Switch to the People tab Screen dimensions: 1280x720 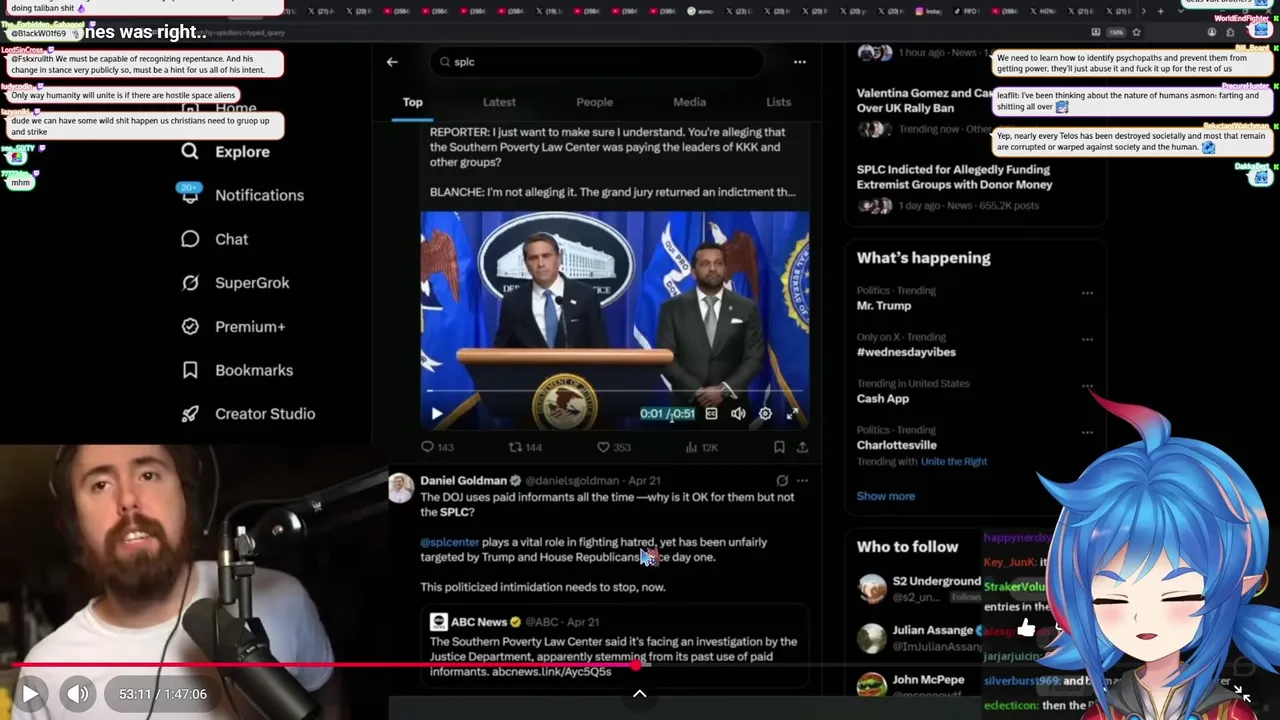[594, 102]
